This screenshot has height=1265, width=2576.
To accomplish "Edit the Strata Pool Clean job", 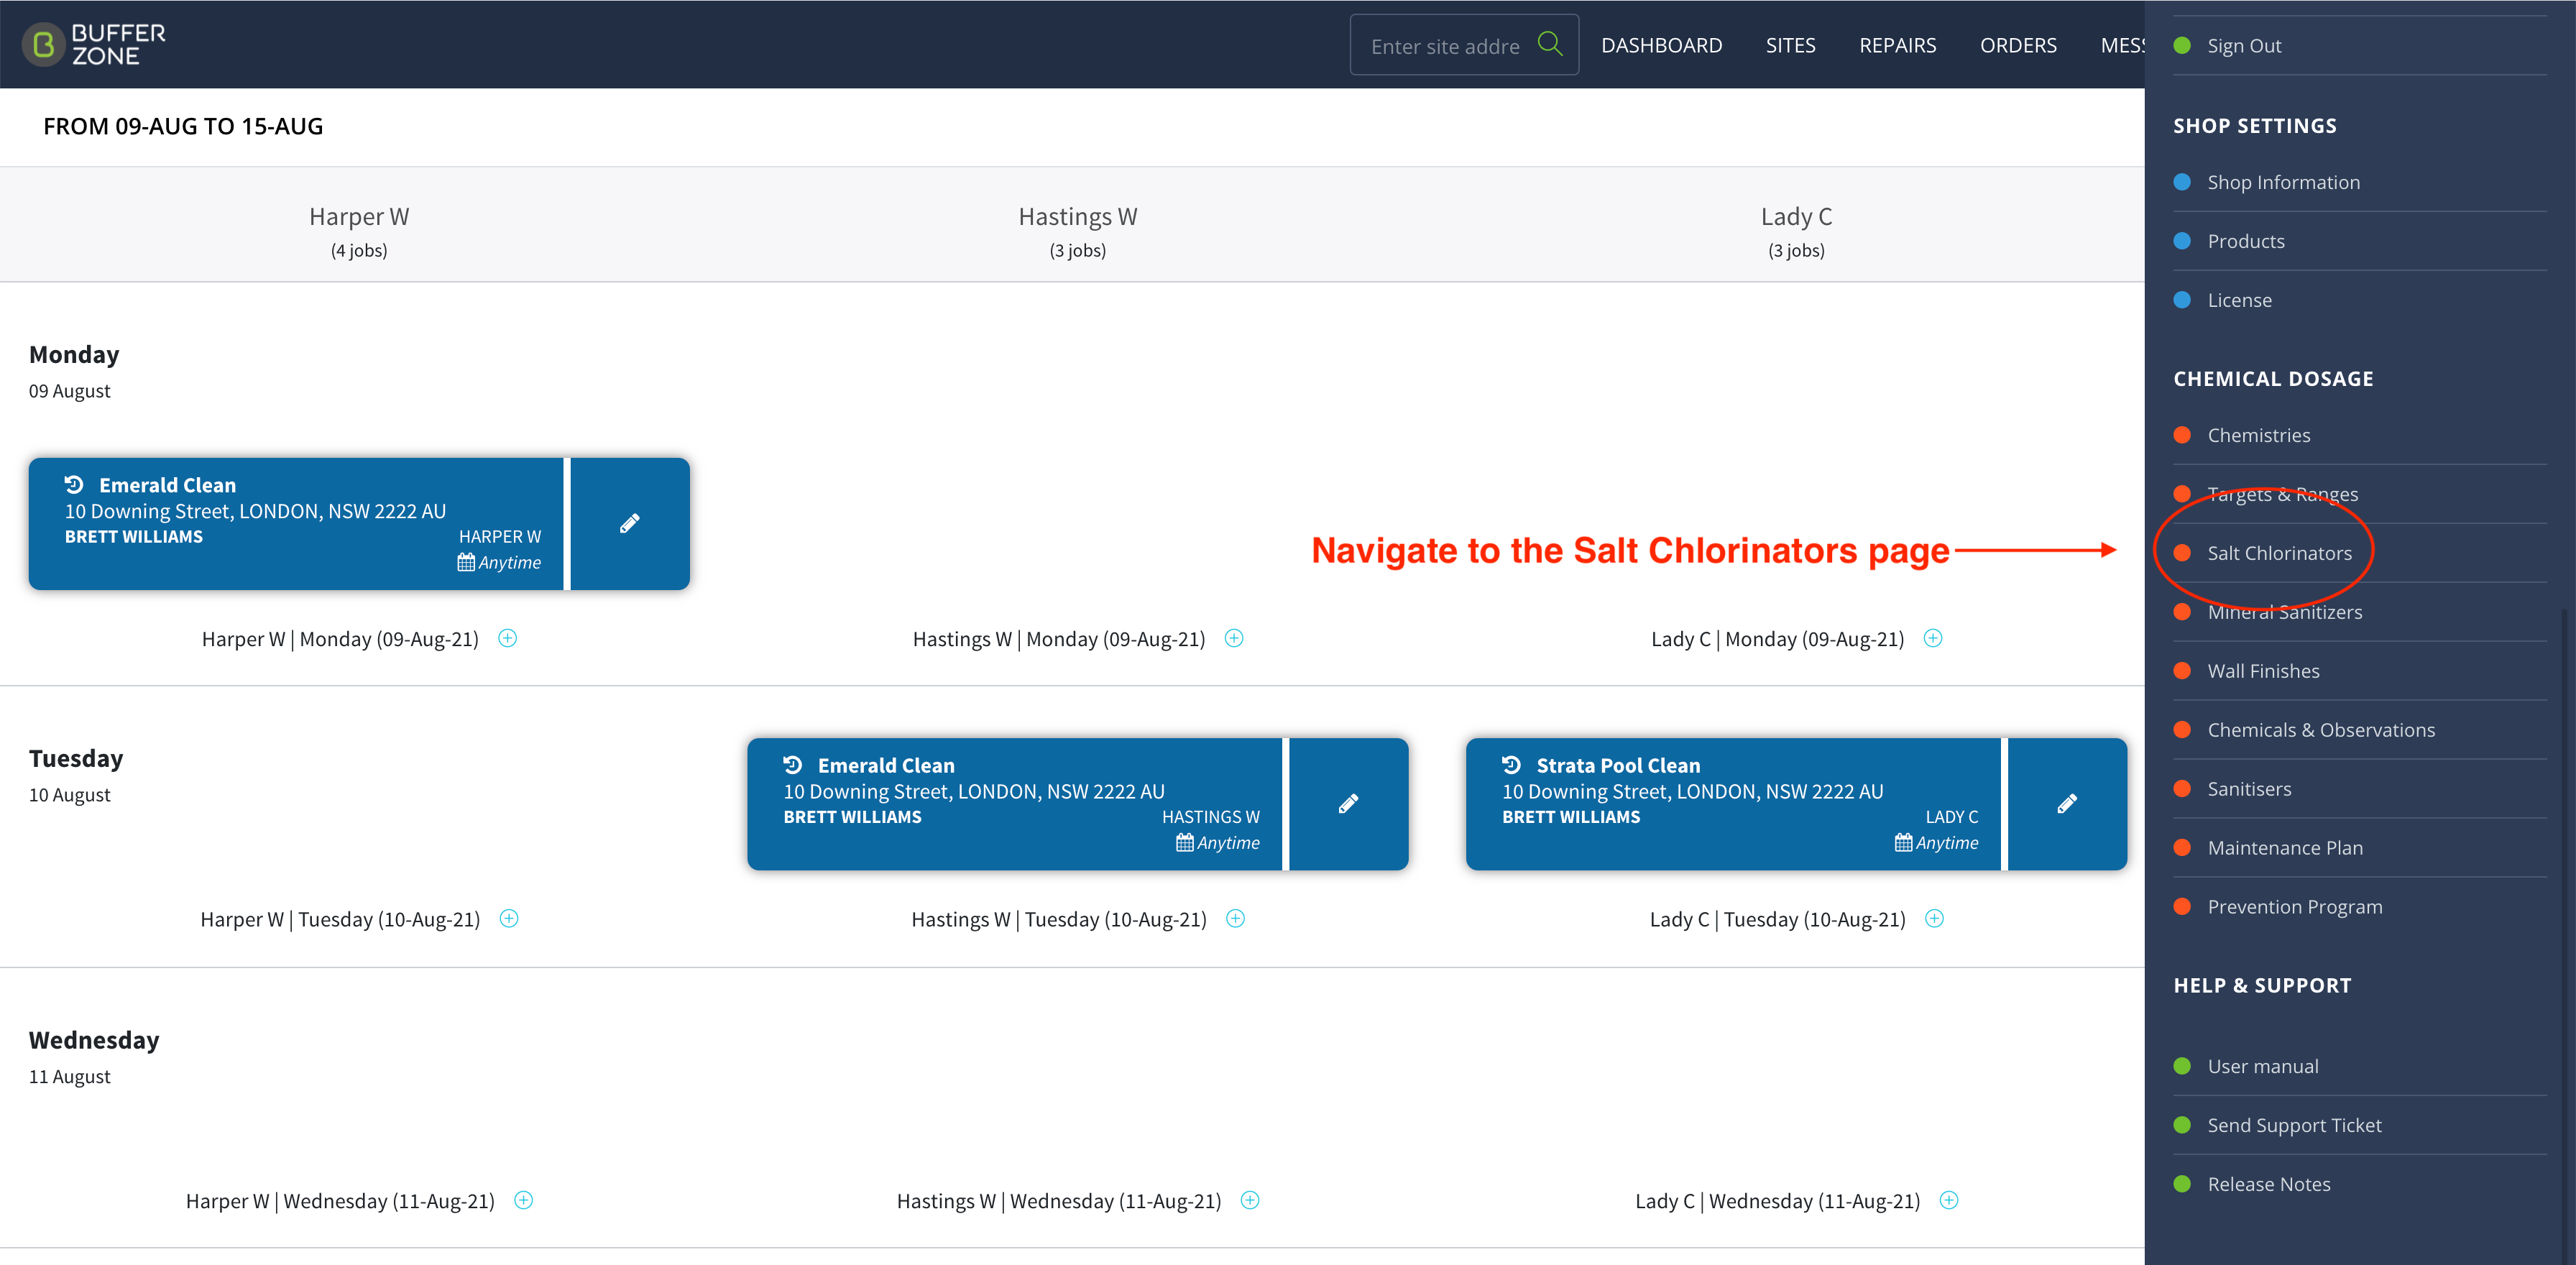I will click(2067, 804).
